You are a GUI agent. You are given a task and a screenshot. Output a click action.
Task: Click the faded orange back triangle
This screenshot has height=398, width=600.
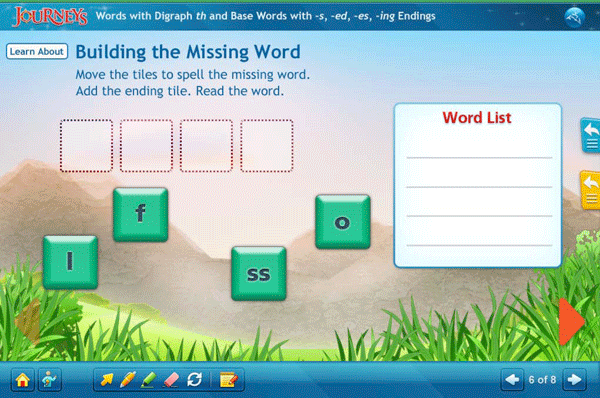tap(28, 321)
